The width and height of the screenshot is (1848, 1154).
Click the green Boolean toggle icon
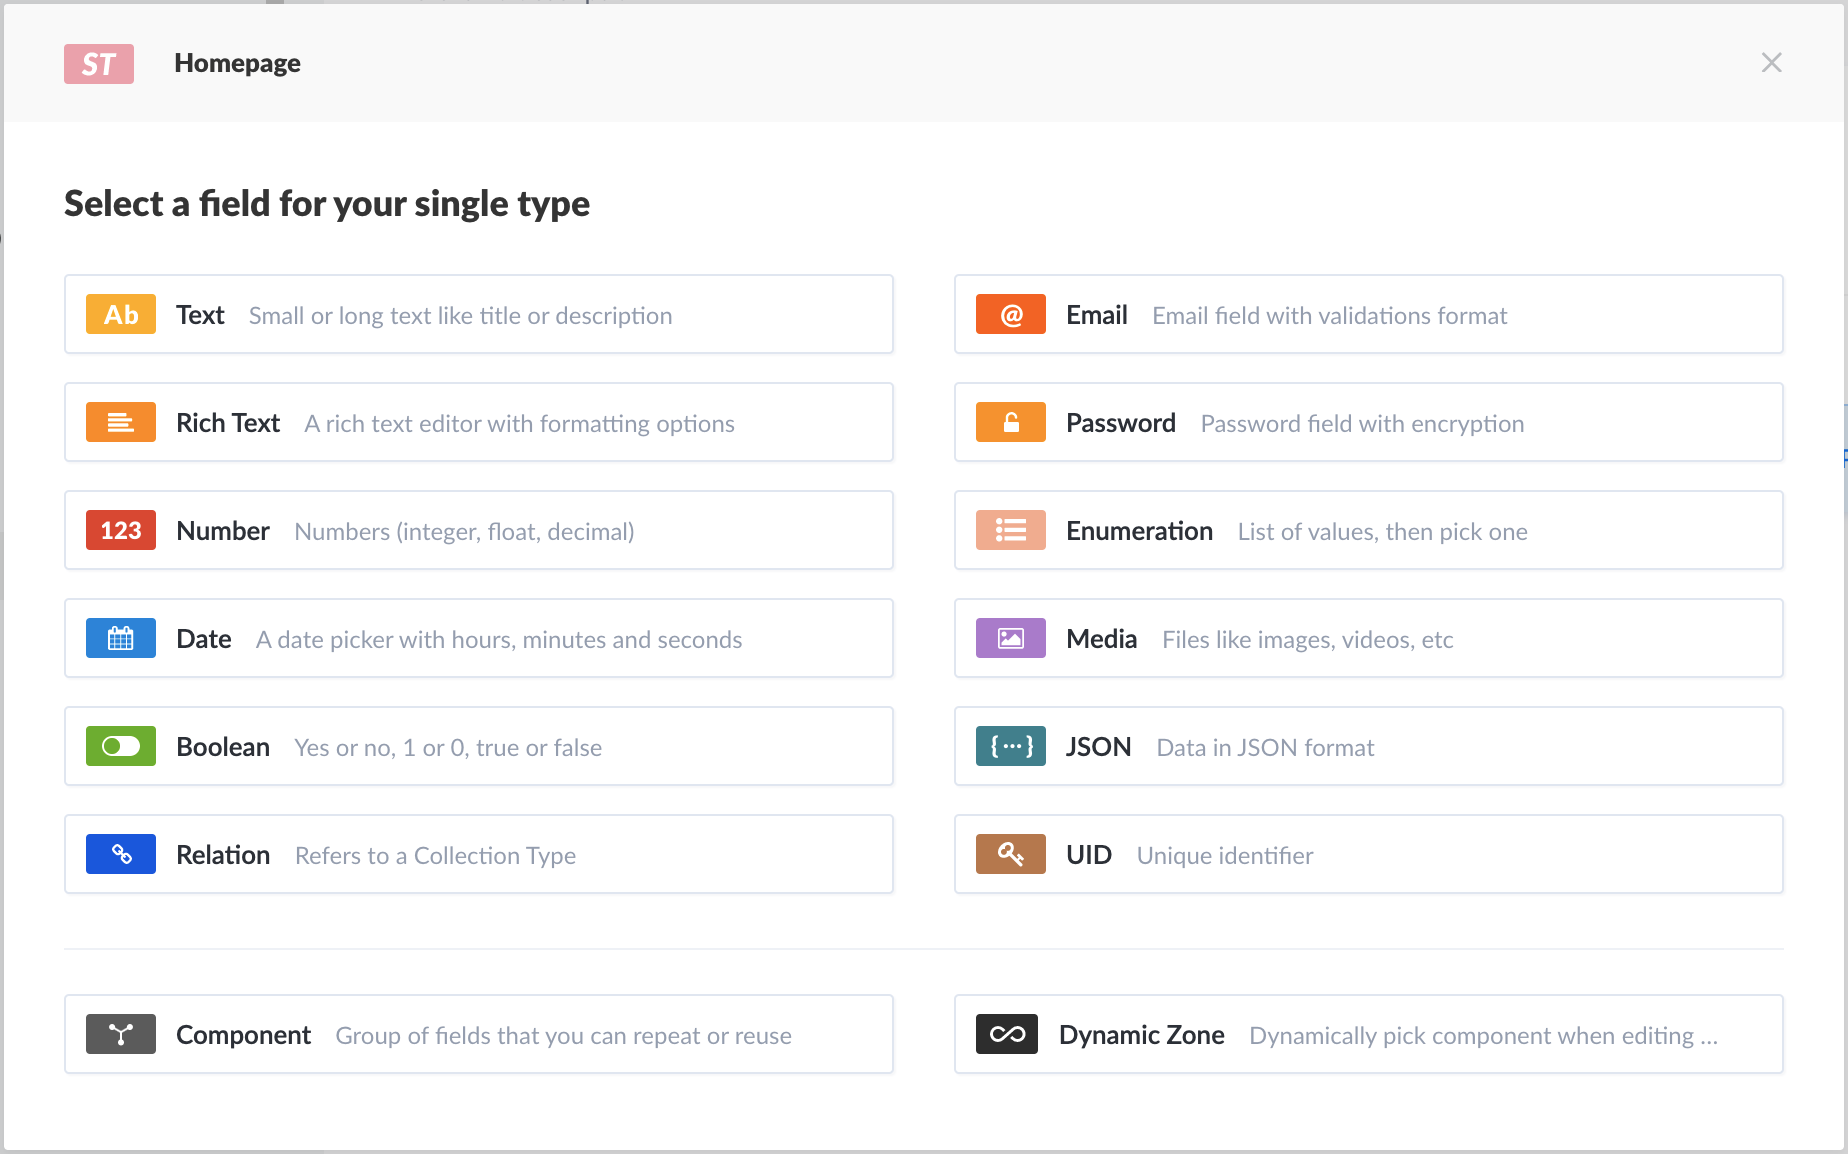120,746
